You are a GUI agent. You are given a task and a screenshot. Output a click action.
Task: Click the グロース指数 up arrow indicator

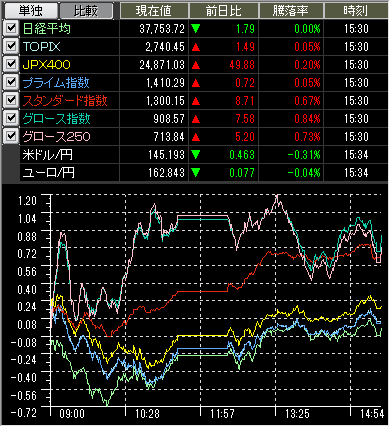[x=196, y=119]
